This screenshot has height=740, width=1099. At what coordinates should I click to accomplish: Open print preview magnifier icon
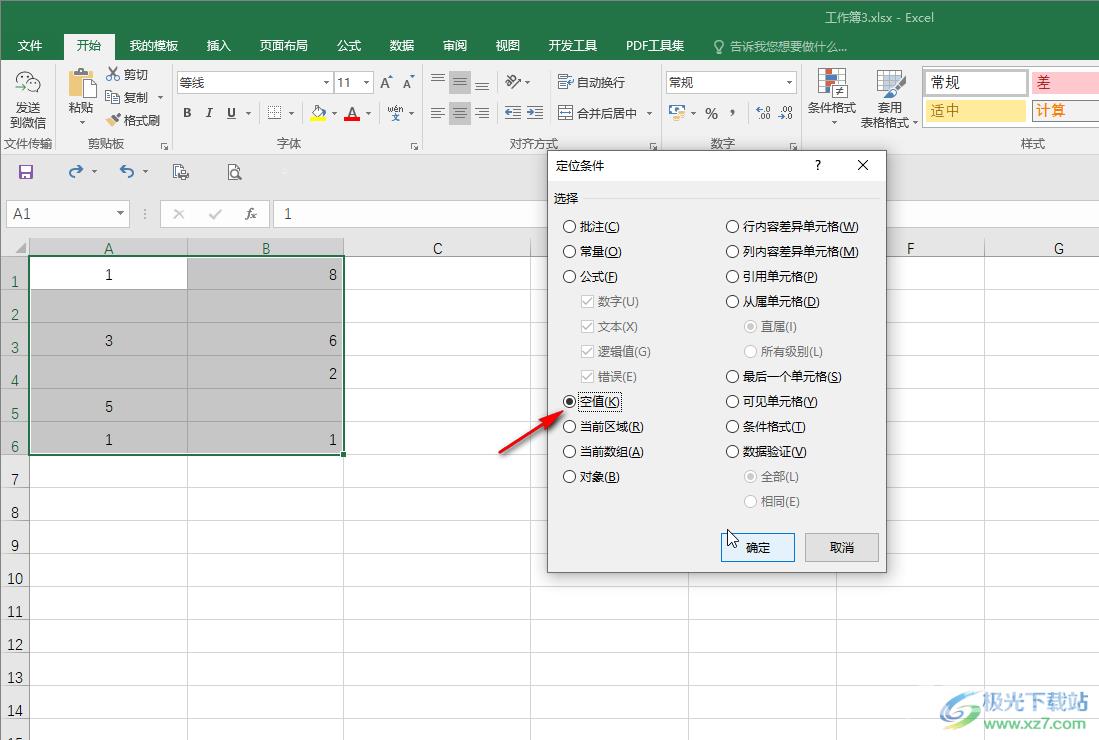(x=234, y=172)
